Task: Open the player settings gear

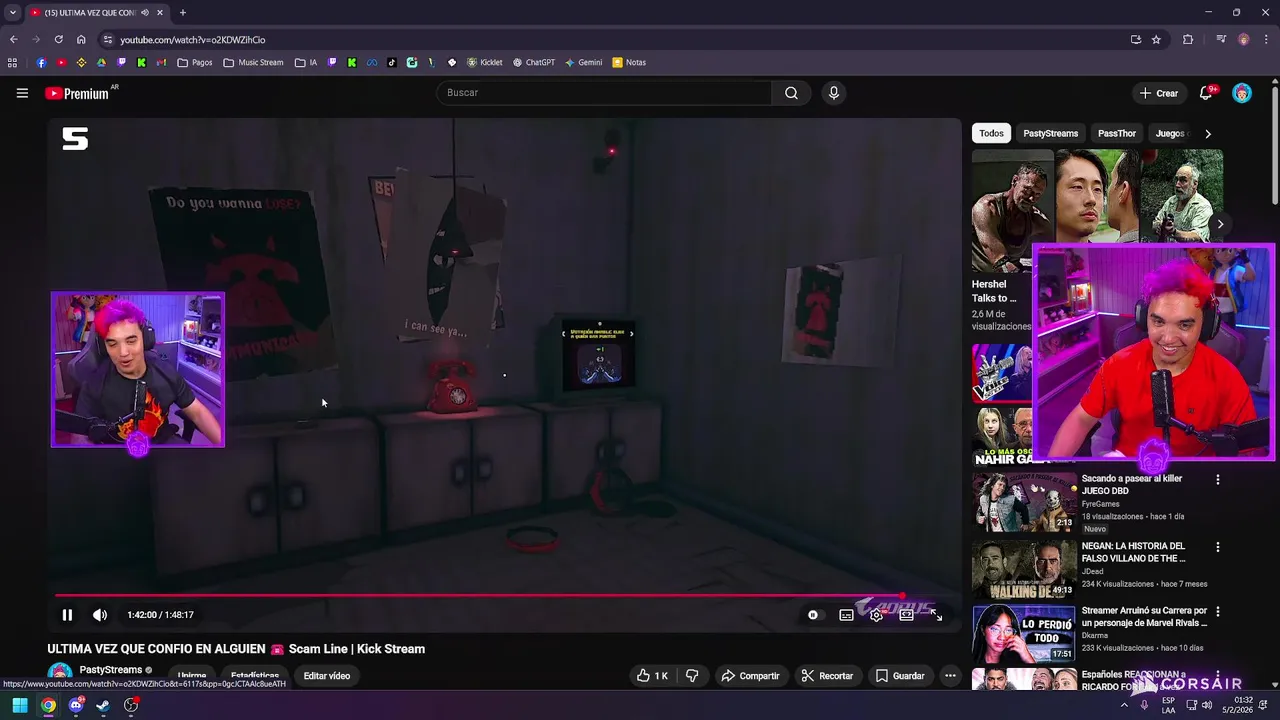Action: tap(876, 615)
